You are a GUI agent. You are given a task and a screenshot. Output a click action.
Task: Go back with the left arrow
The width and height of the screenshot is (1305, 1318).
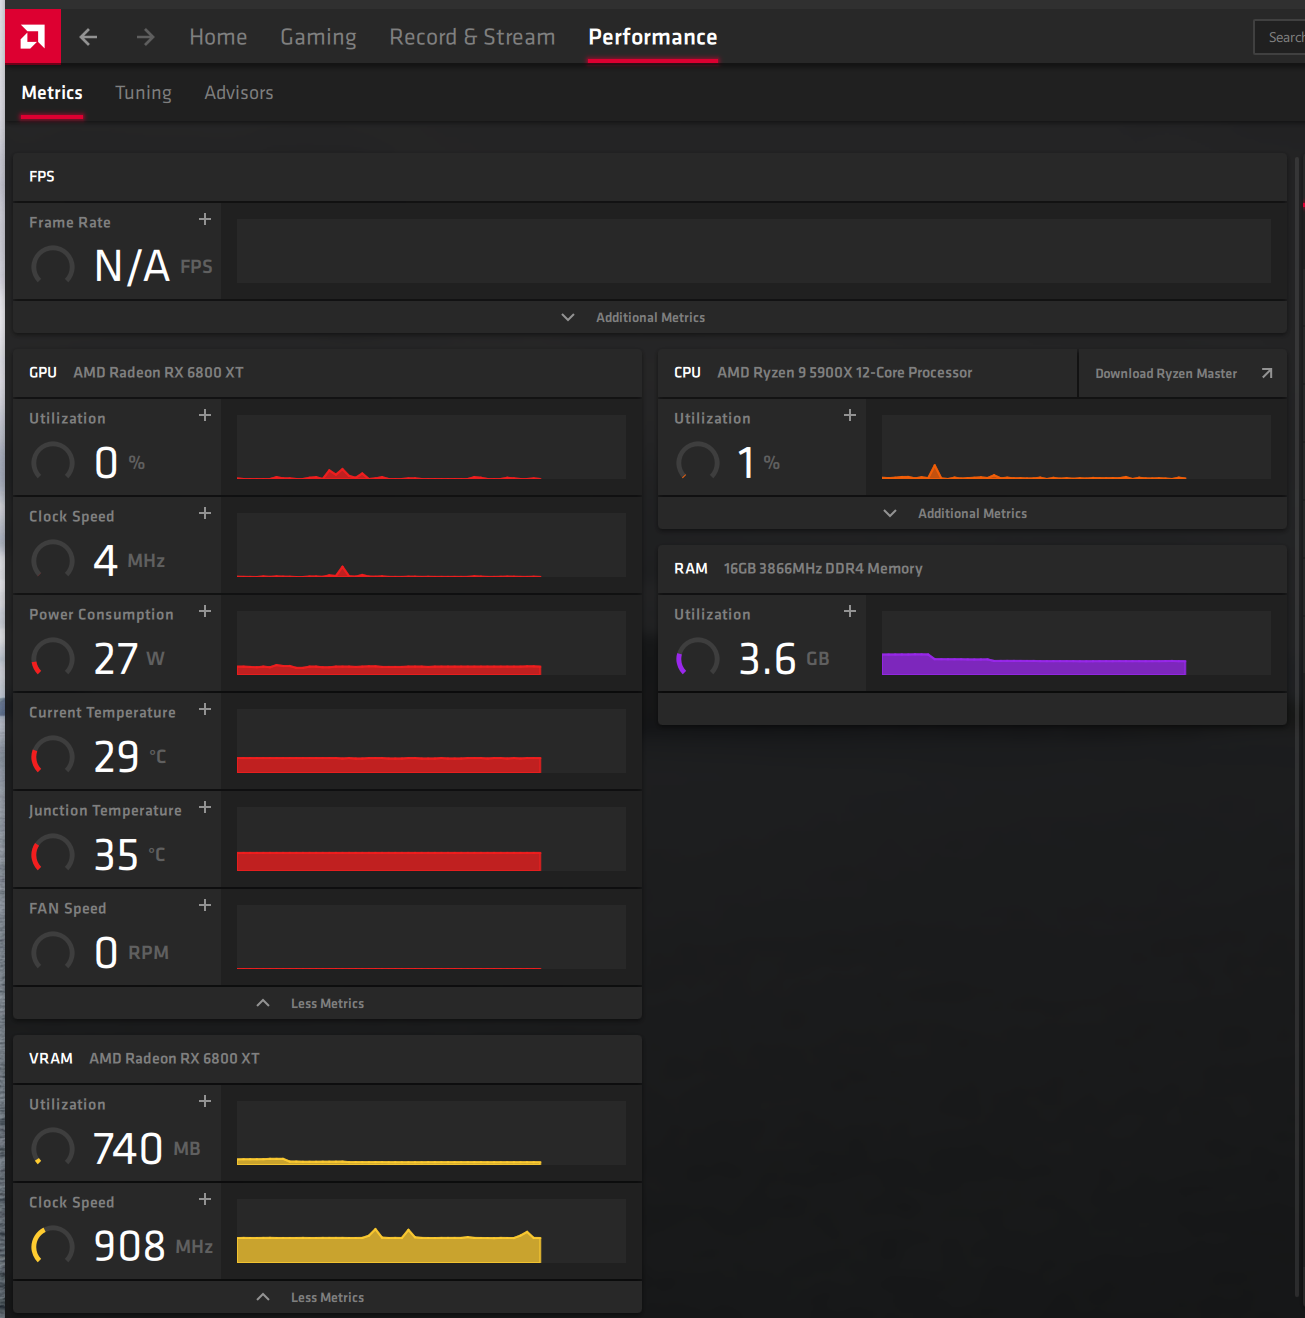point(88,37)
